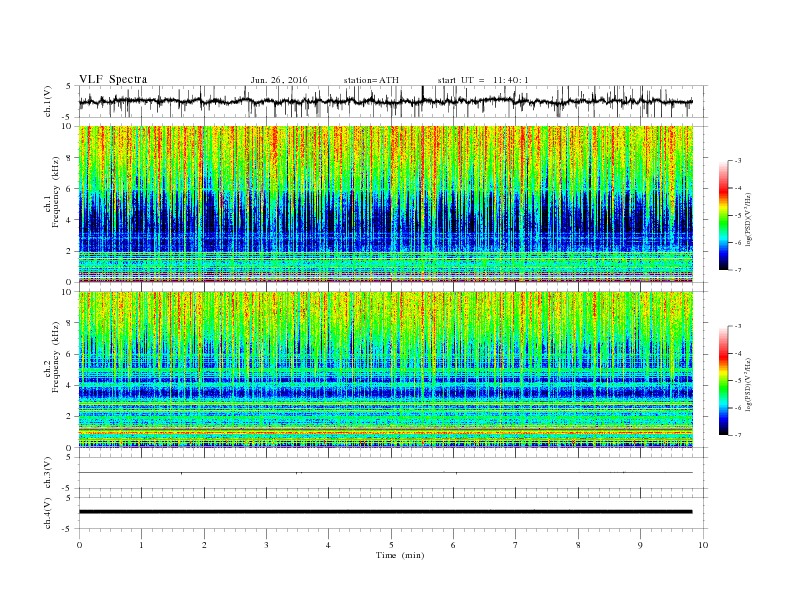Image resolution: width=792 pixels, height=612 pixels.
Task: Click time axis tick label "6"
Action: point(453,545)
